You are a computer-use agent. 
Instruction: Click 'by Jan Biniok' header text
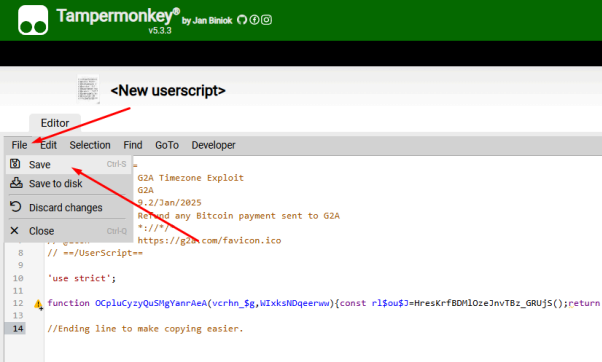pos(207,21)
